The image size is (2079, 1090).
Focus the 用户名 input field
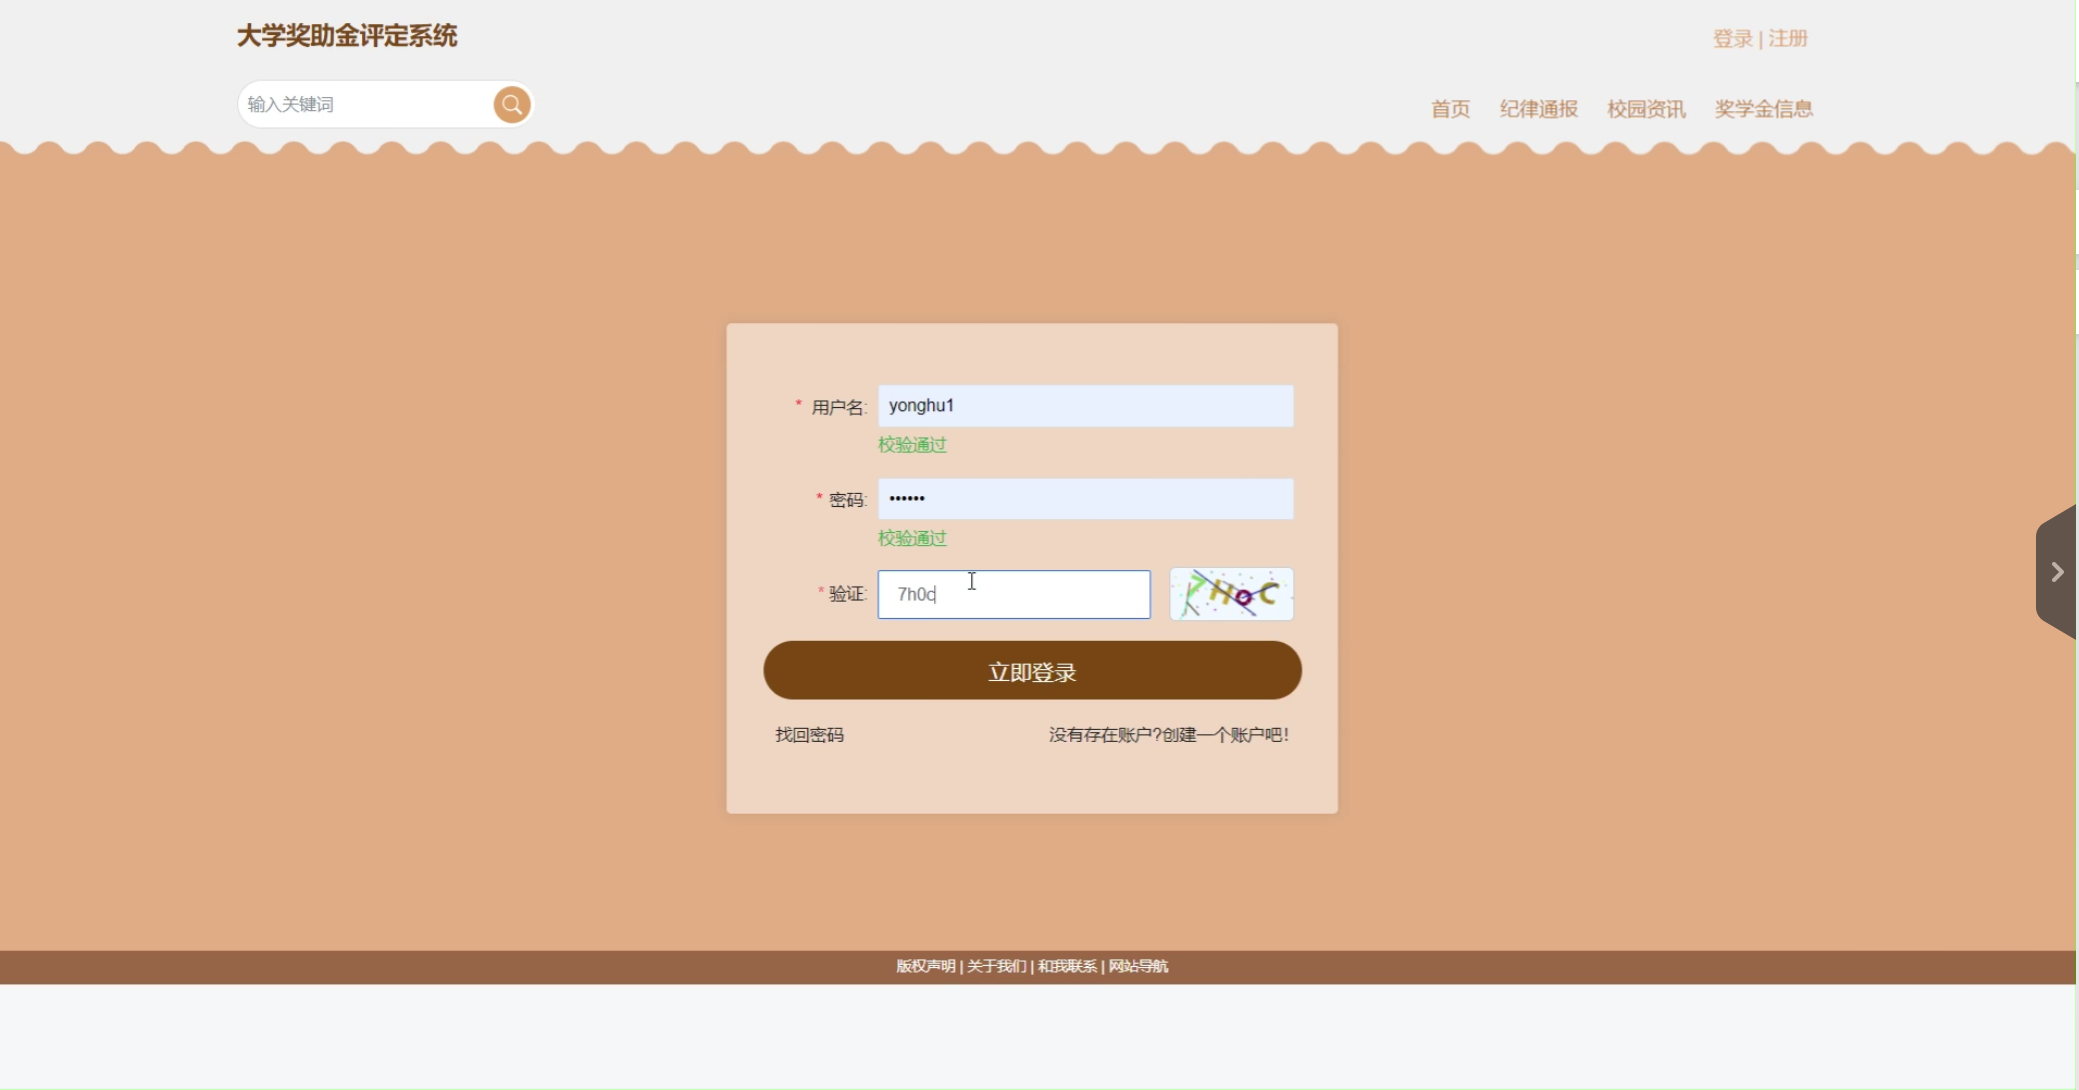[1085, 406]
